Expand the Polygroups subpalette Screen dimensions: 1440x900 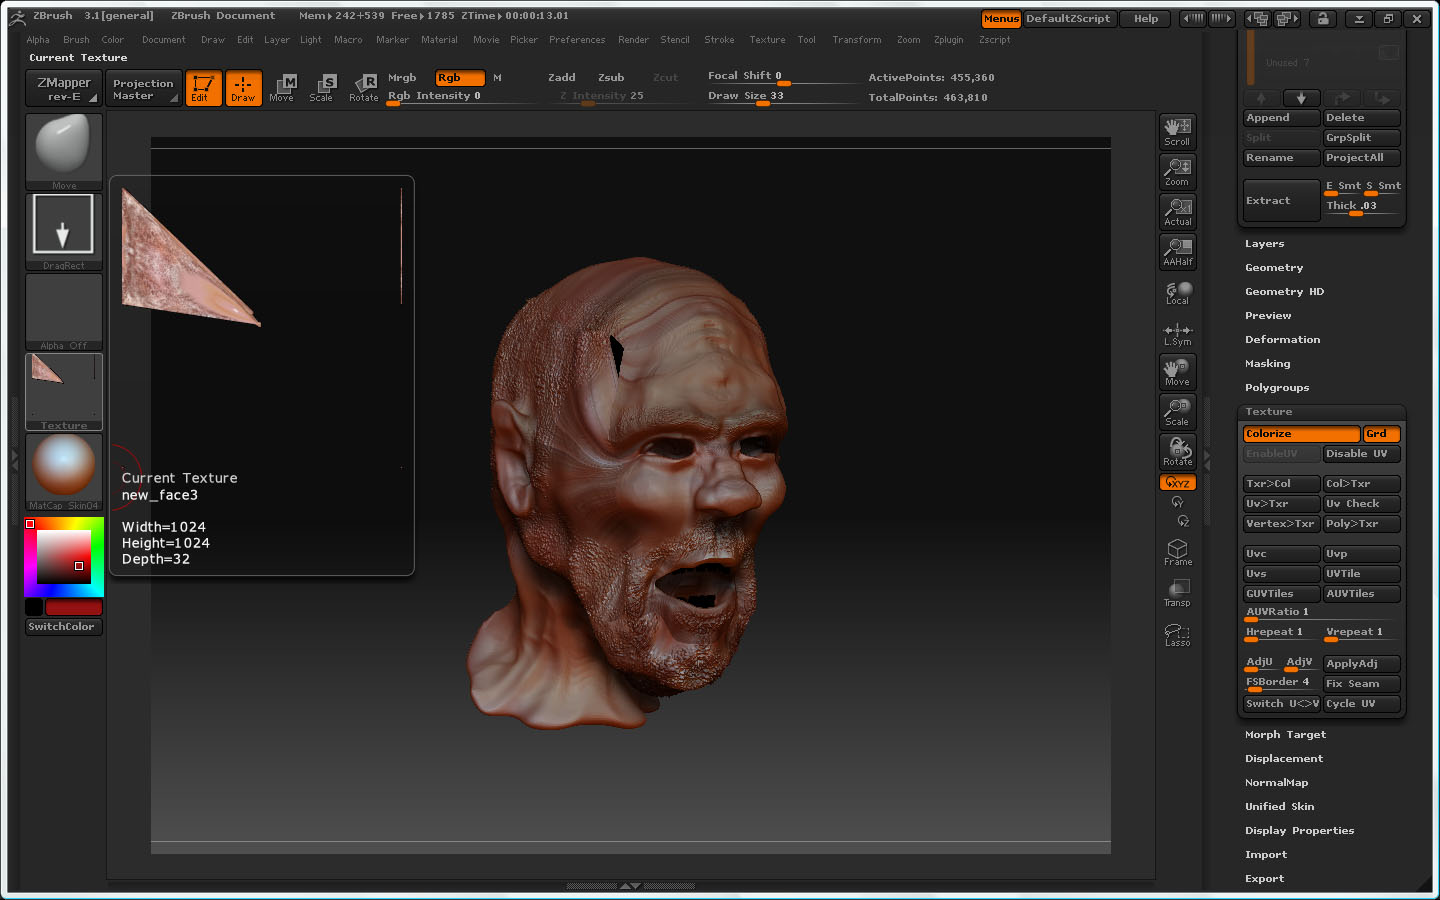point(1277,388)
